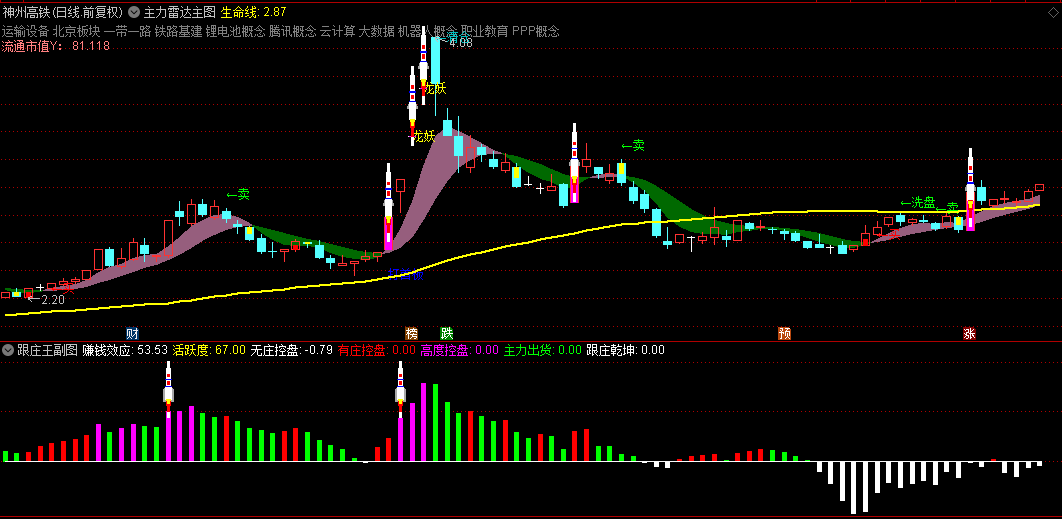
Task: Click the 4.08 high price marker
Action: click(461, 43)
